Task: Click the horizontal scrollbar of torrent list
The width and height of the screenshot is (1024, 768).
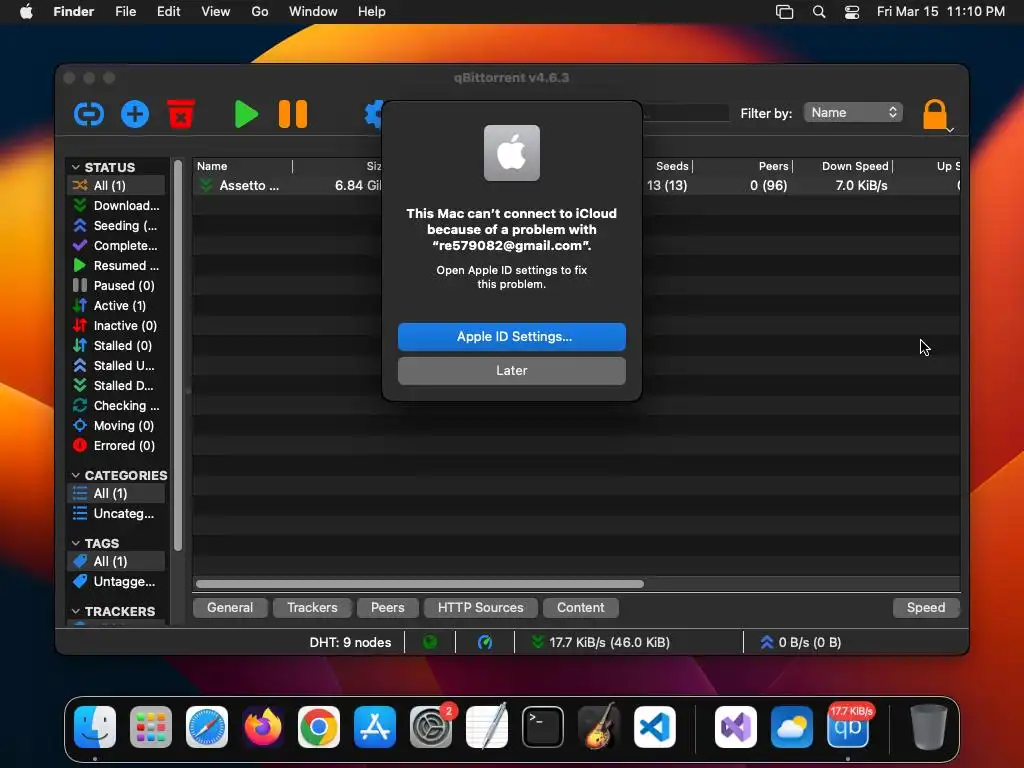Action: point(419,584)
